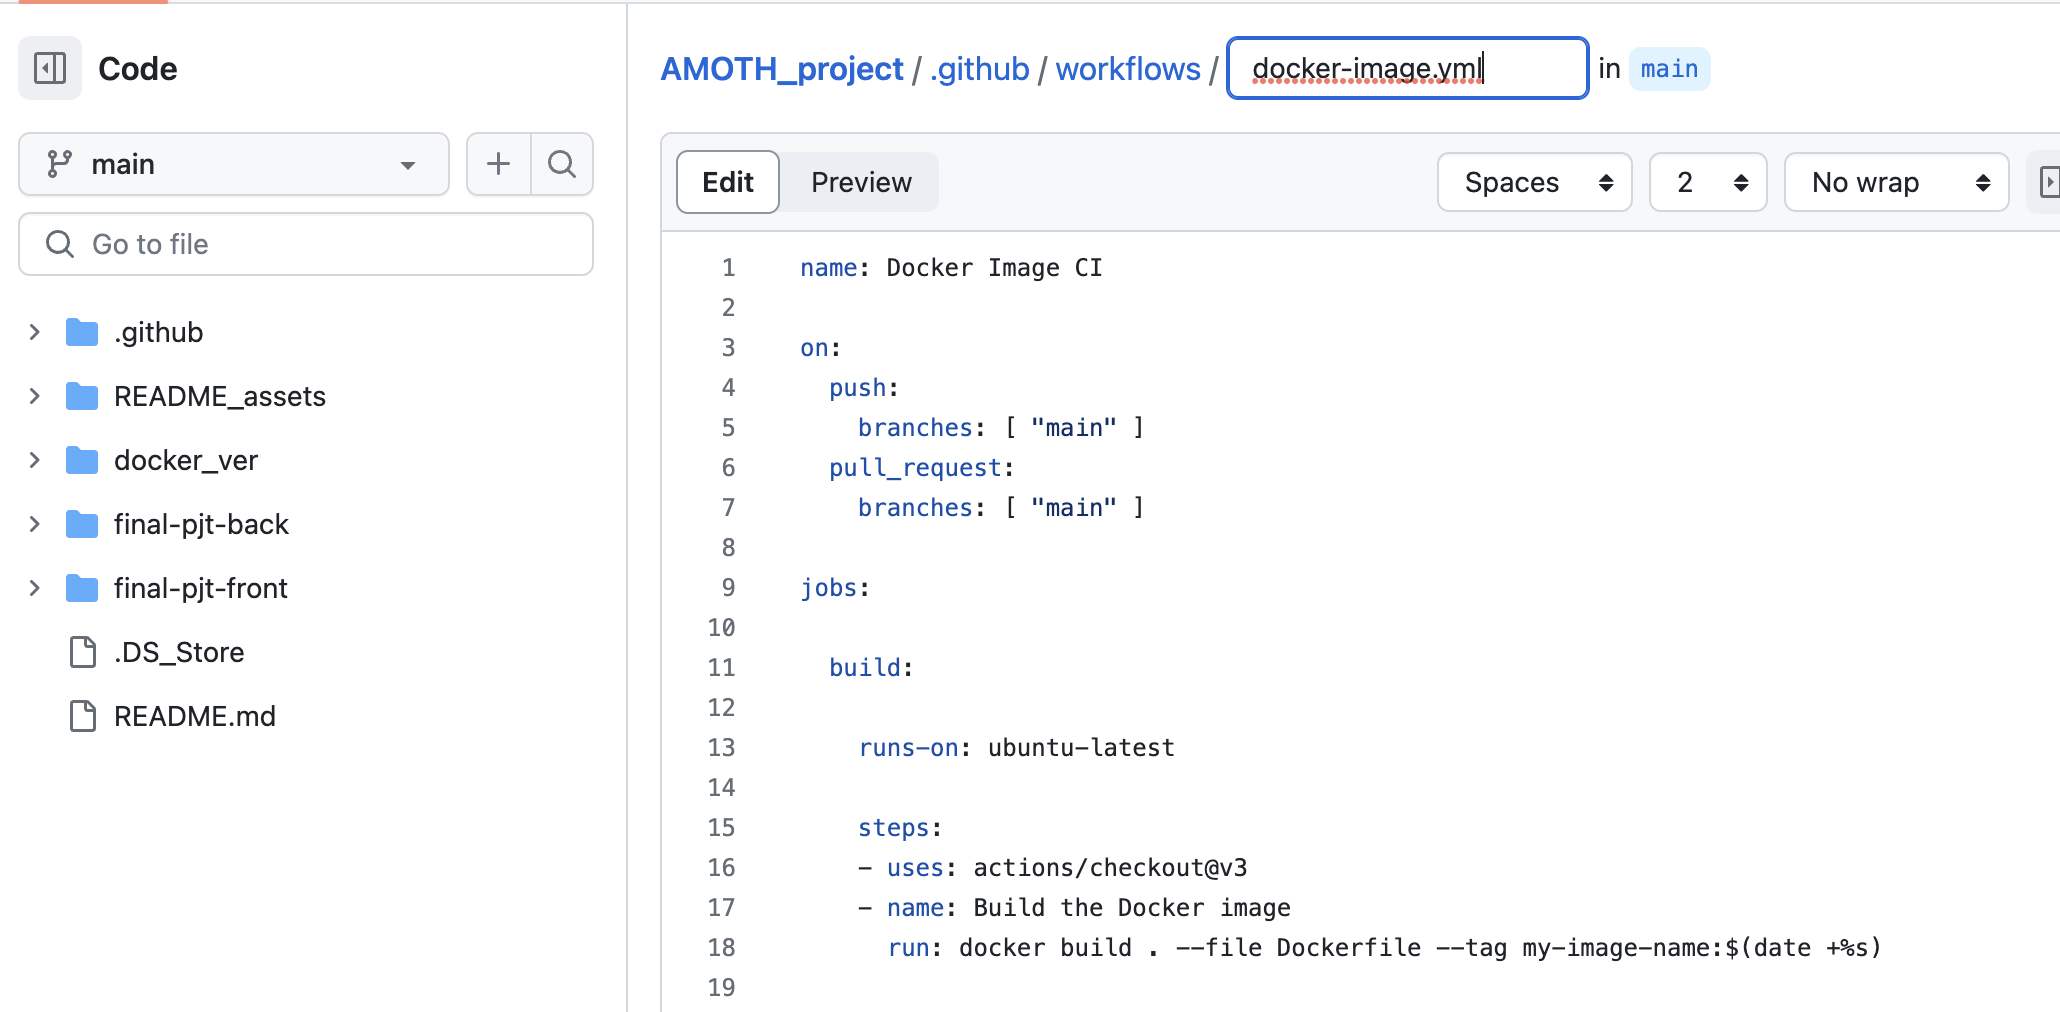The width and height of the screenshot is (2060, 1012).
Task: Open the editor settings panel icon
Action: coord(2051,182)
